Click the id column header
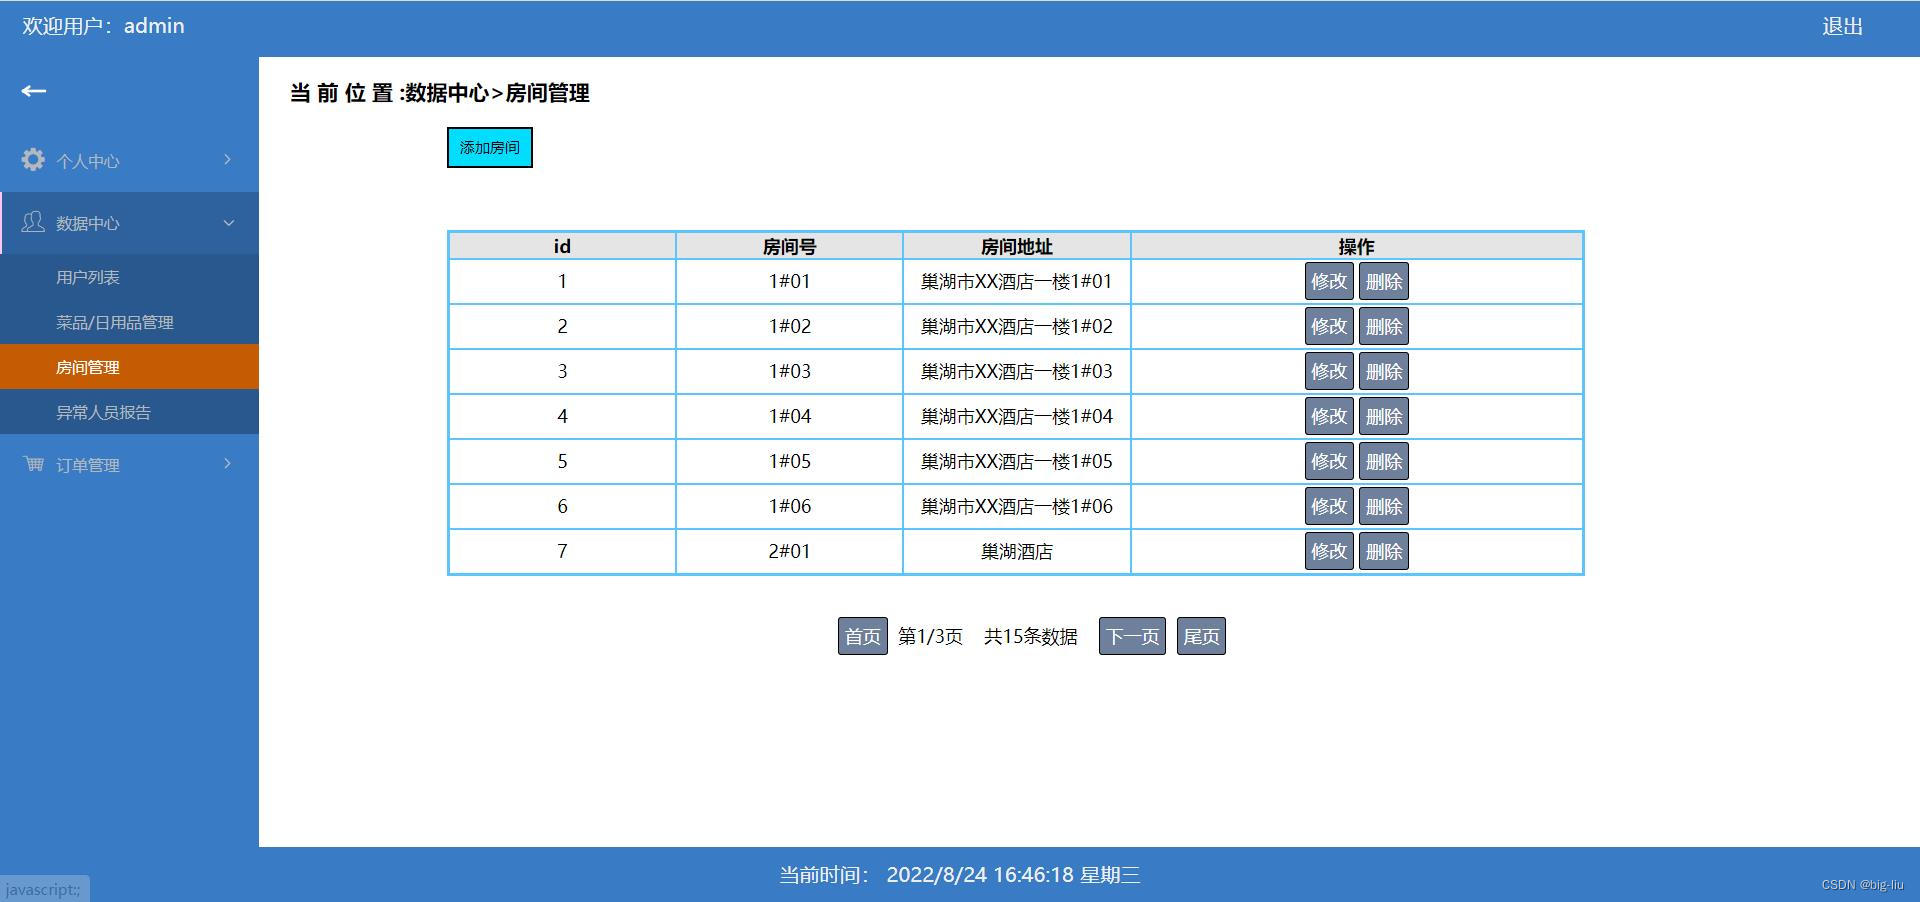Image resolution: width=1920 pixels, height=902 pixels. [562, 246]
